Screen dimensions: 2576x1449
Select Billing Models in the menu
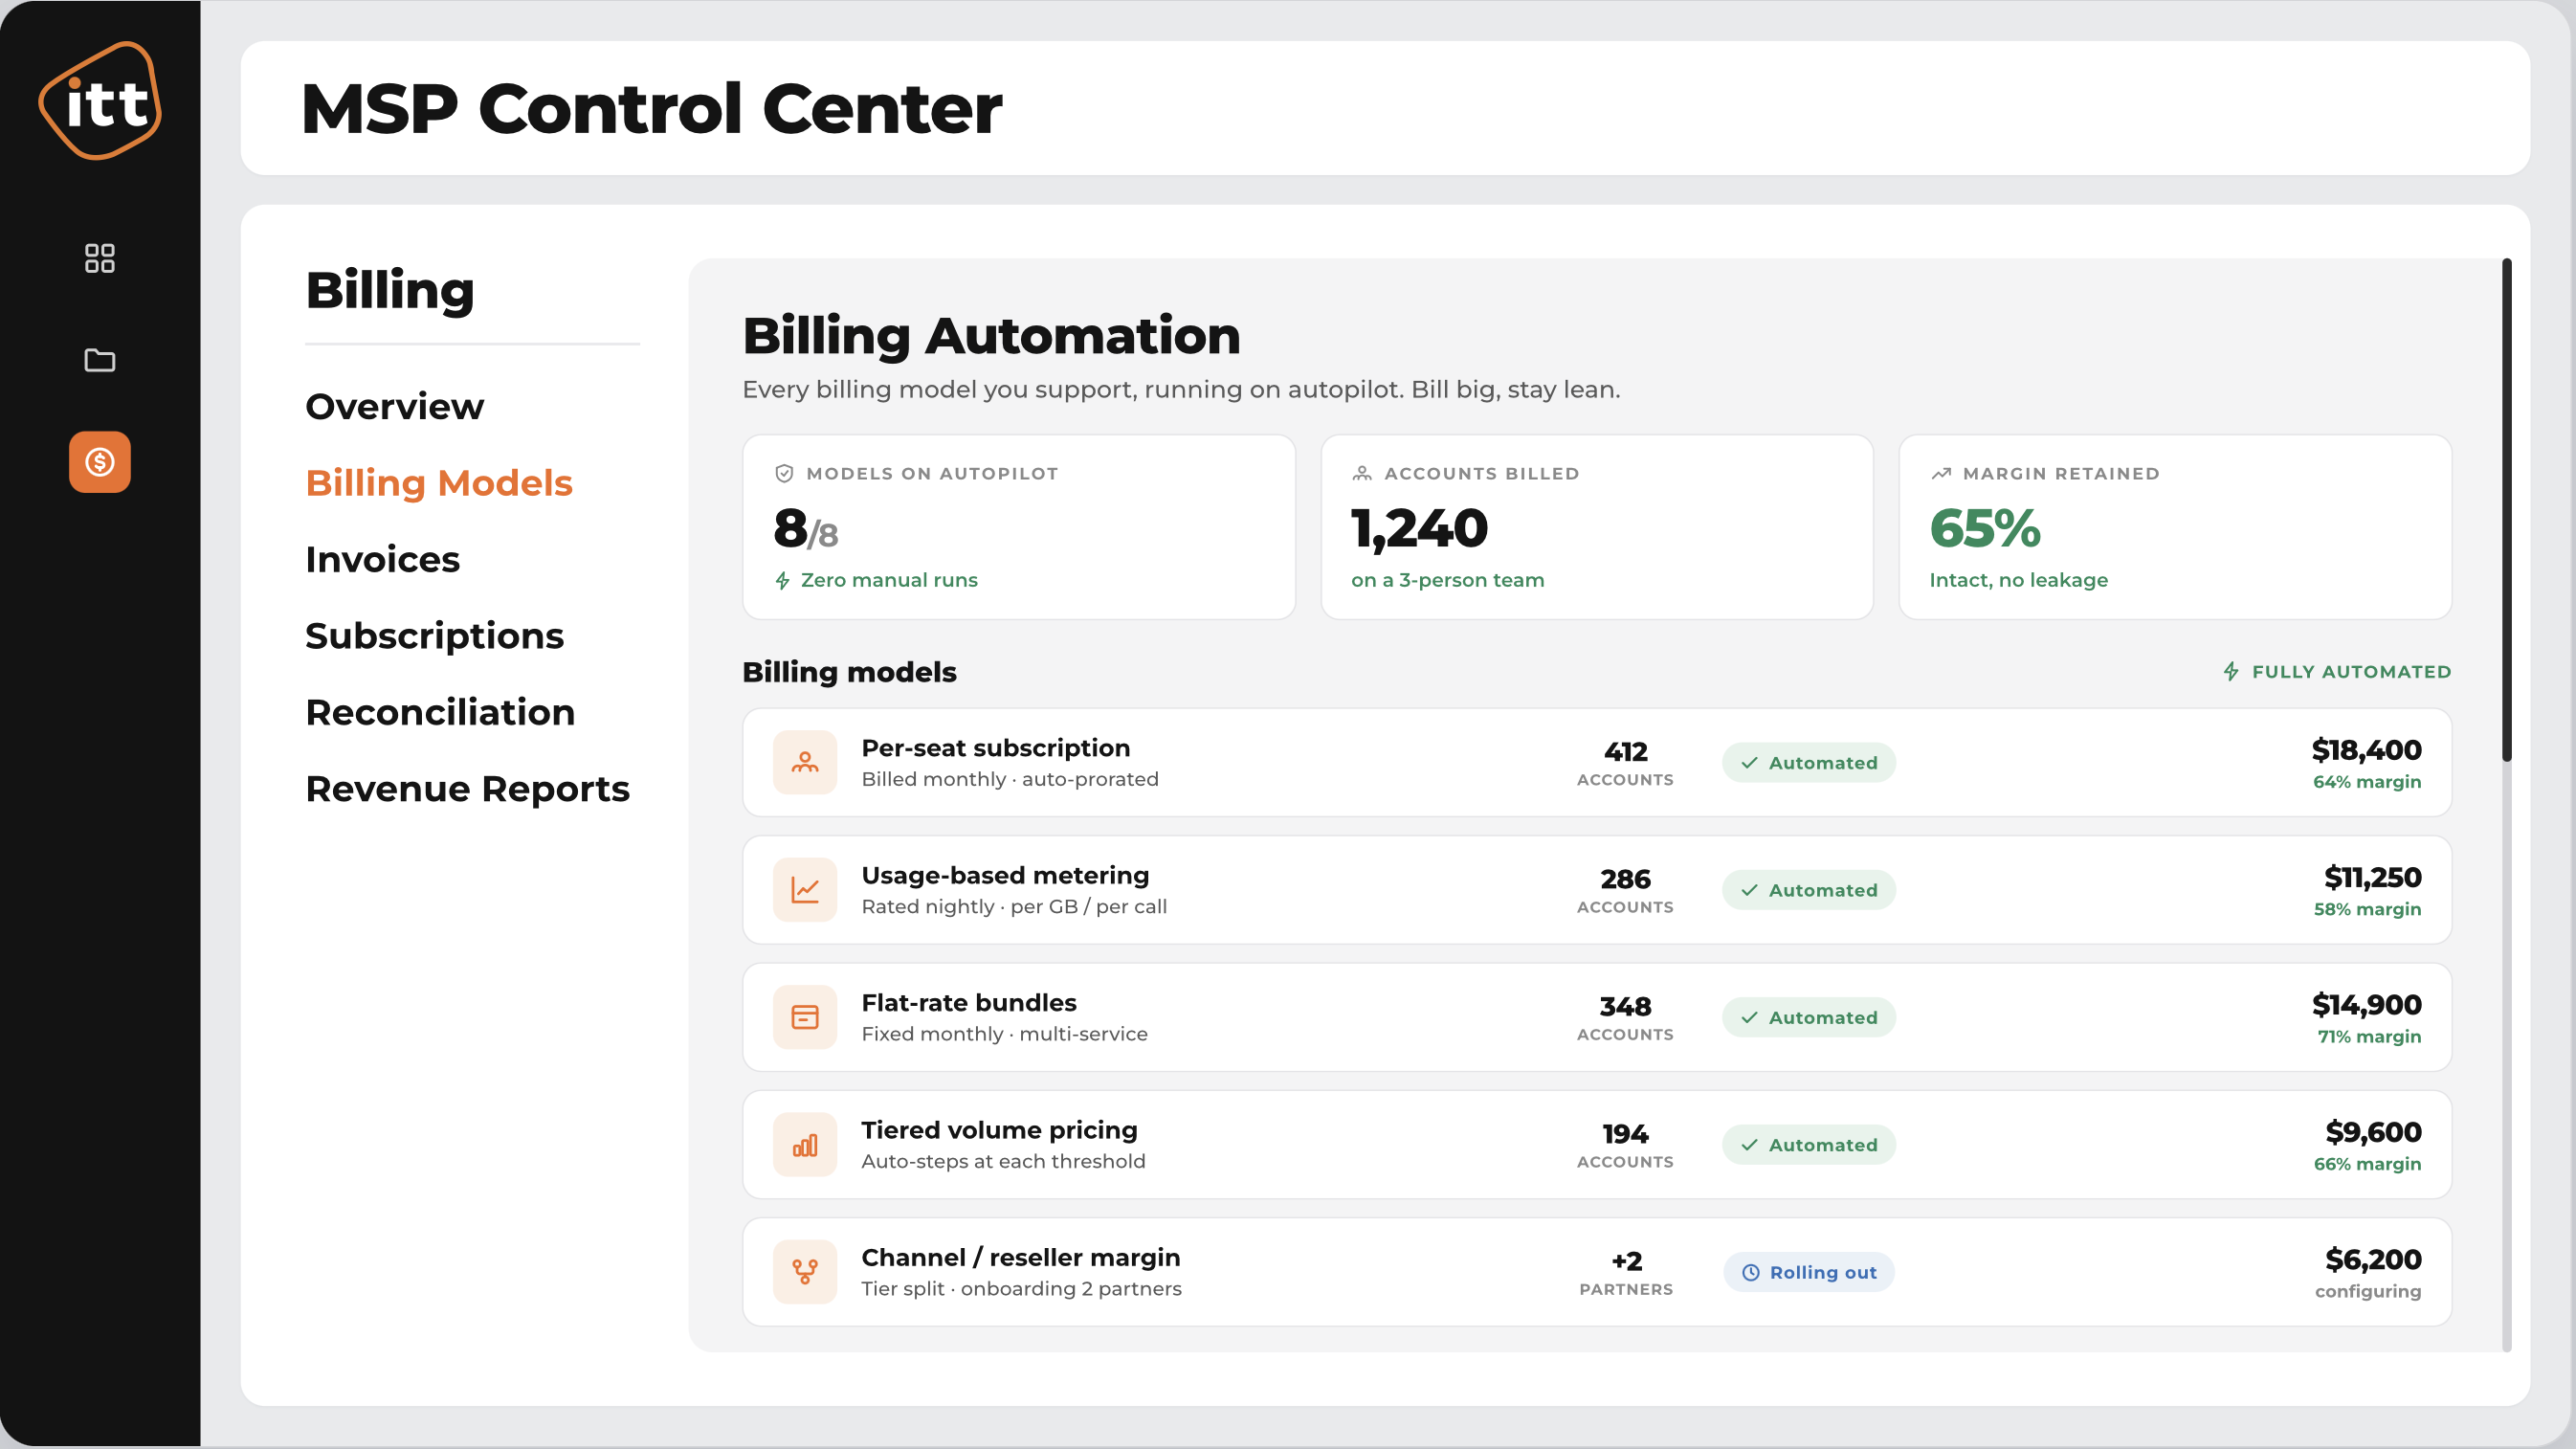pos(439,483)
